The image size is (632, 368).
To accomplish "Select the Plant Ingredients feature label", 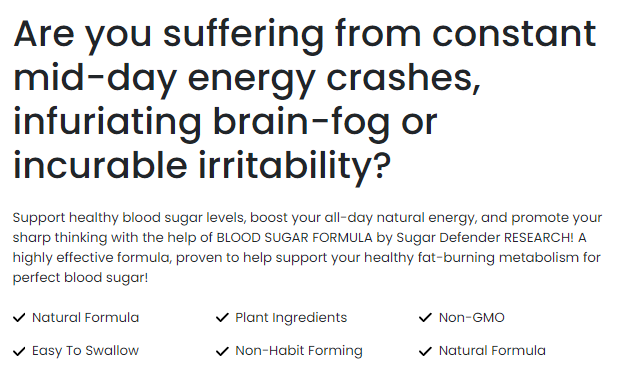I will point(291,318).
